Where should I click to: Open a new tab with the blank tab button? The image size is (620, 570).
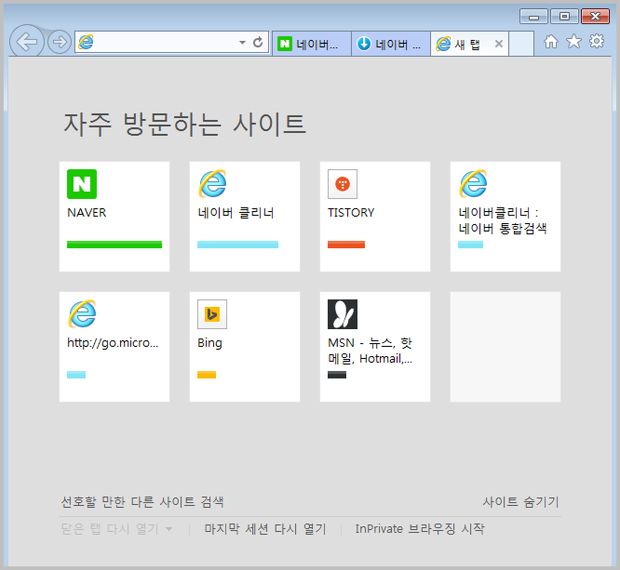(521, 44)
